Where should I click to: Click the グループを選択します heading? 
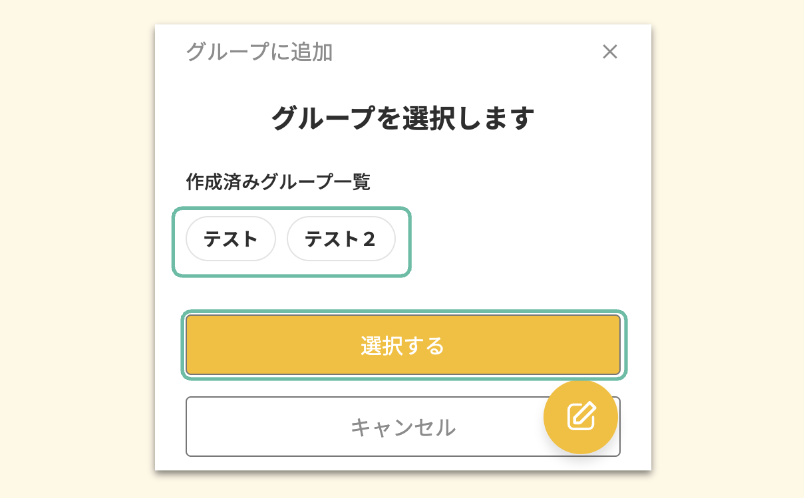[x=403, y=118]
